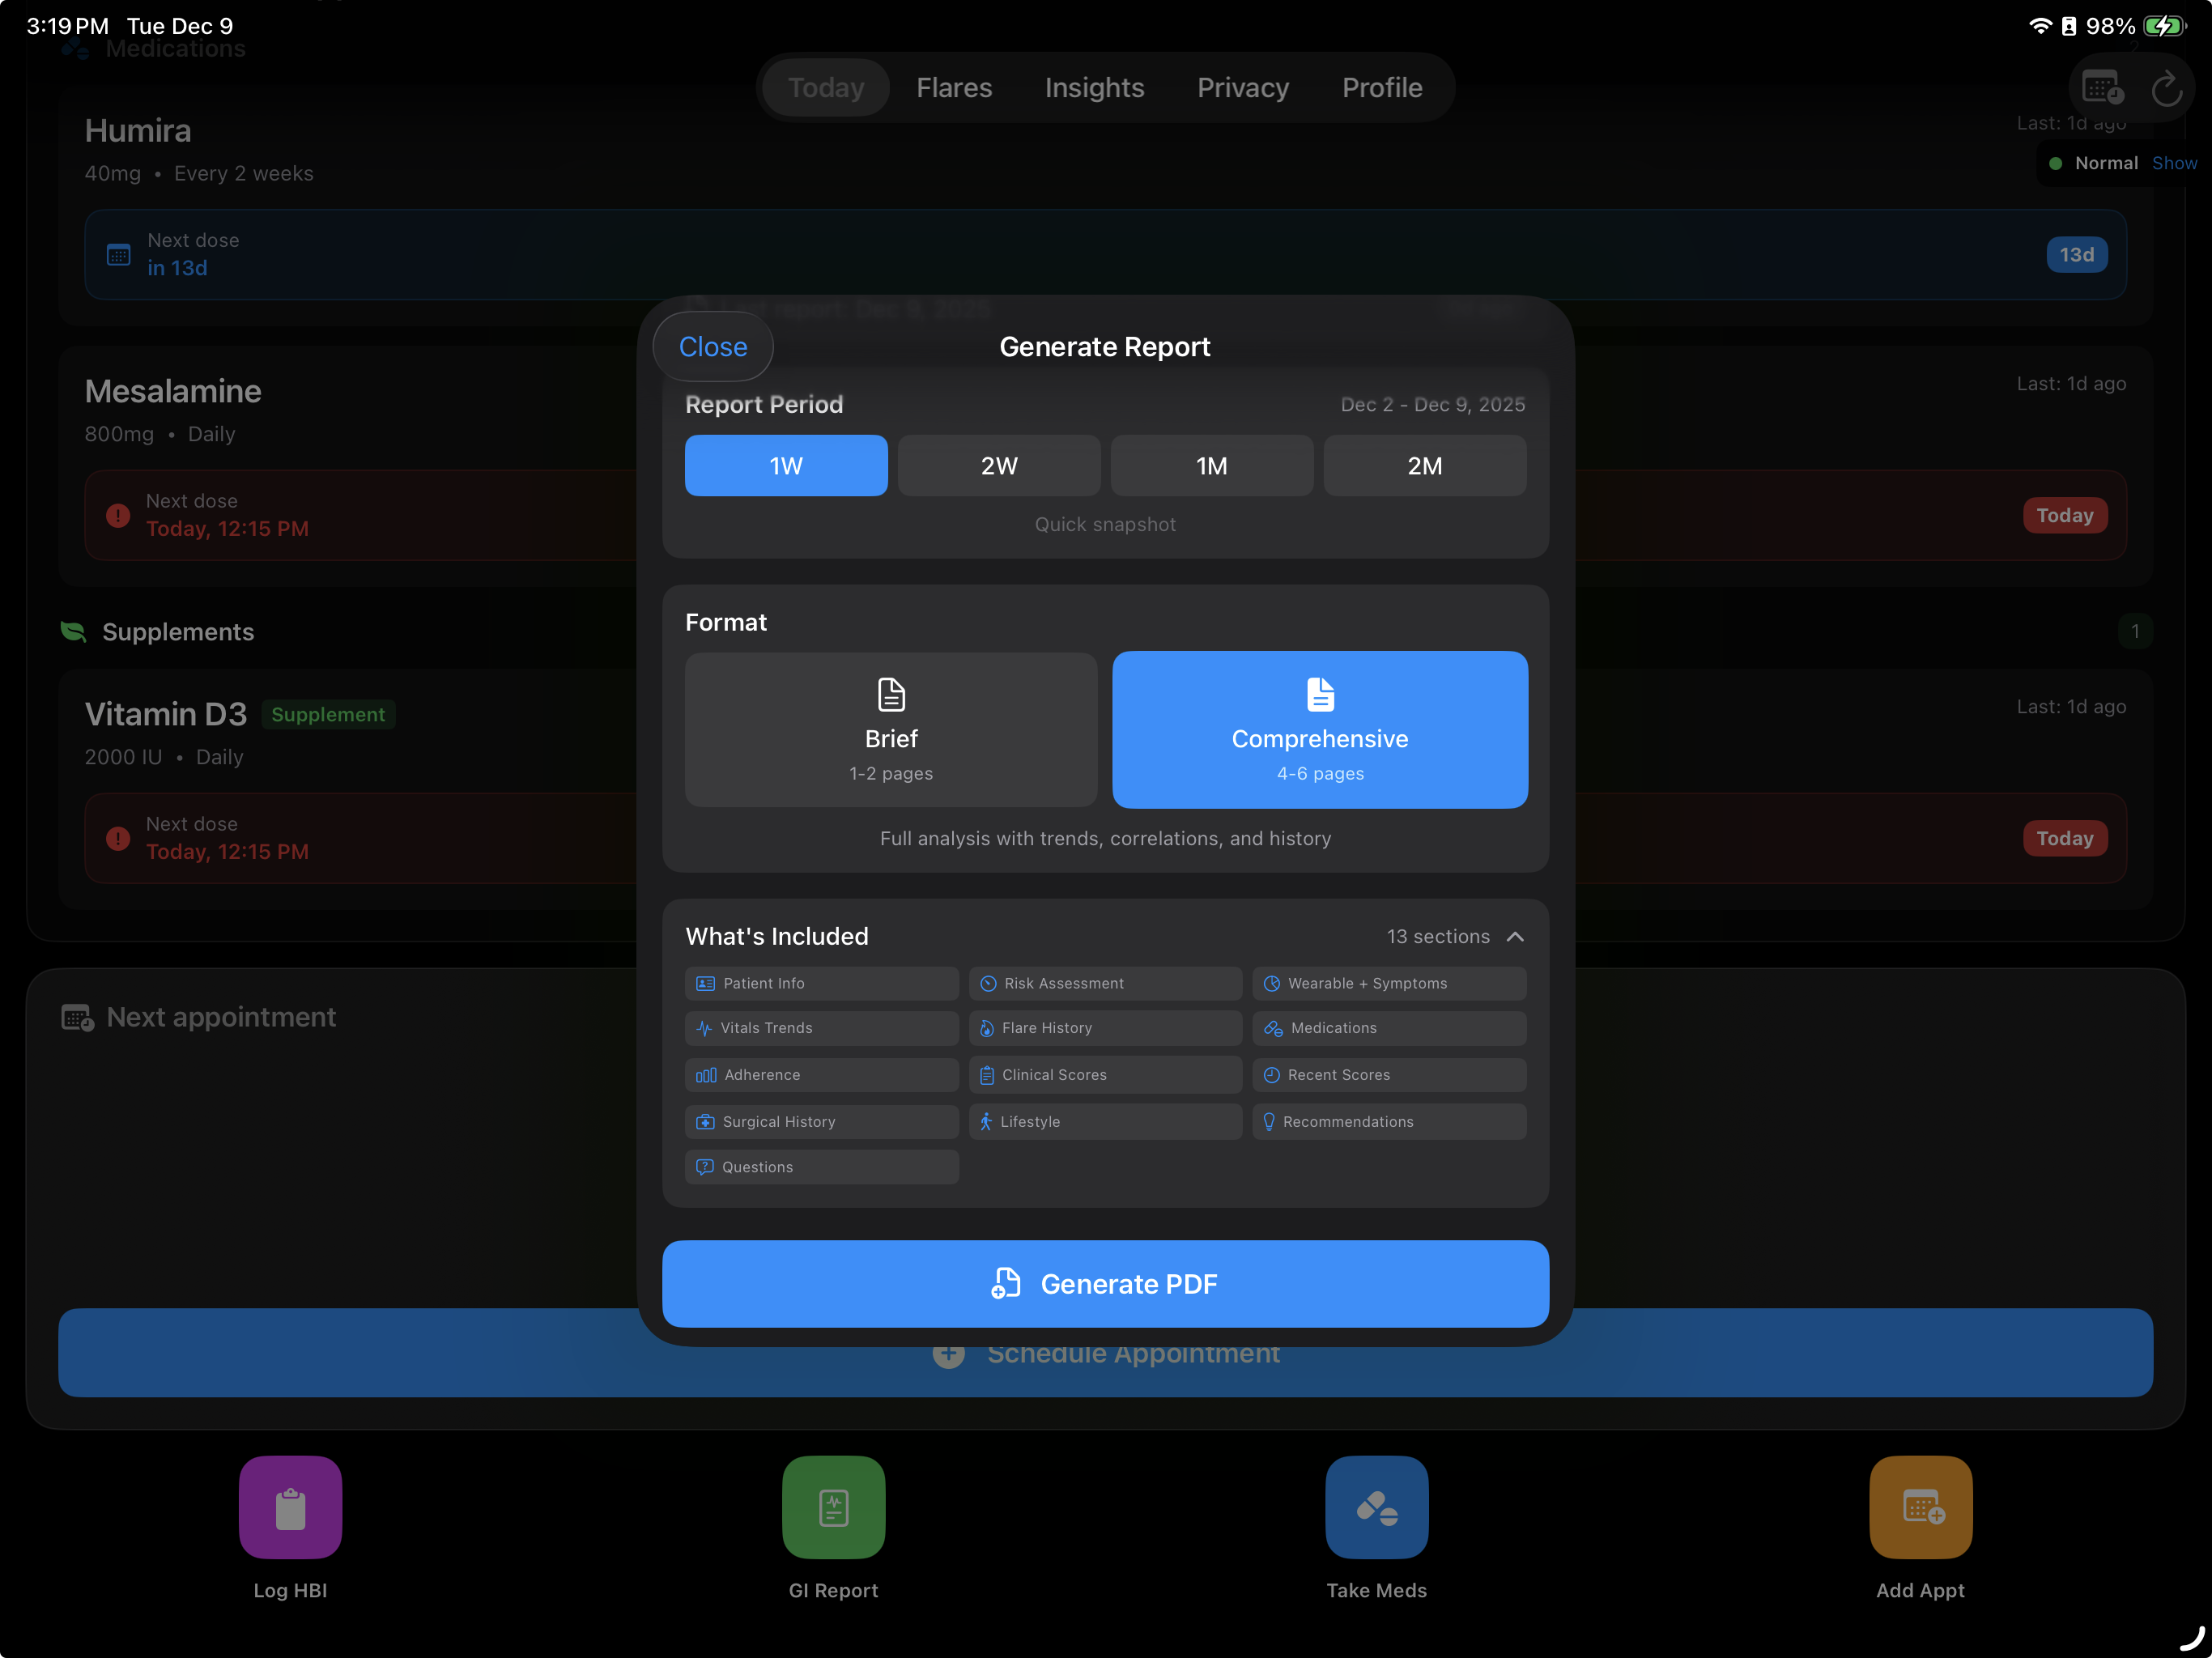Select the Flare History included section
Image resolution: width=2212 pixels, height=1658 pixels.
[x=1104, y=1028]
